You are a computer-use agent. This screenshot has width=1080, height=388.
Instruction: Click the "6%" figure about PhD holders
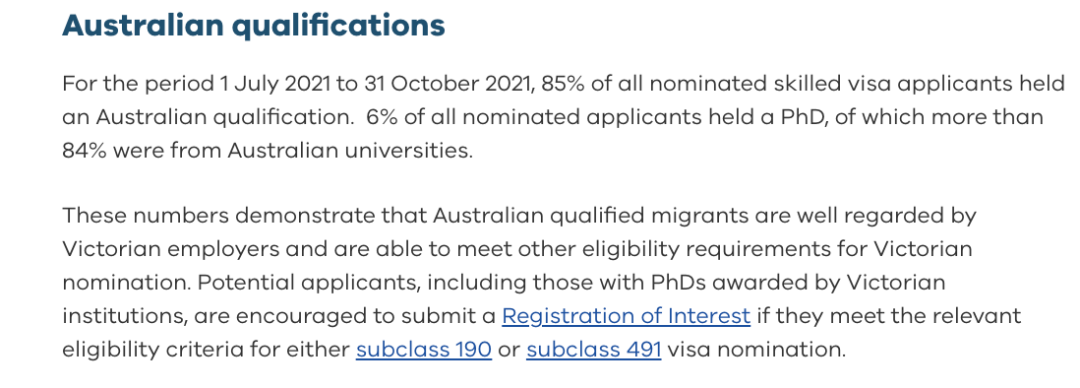[380, 117]
